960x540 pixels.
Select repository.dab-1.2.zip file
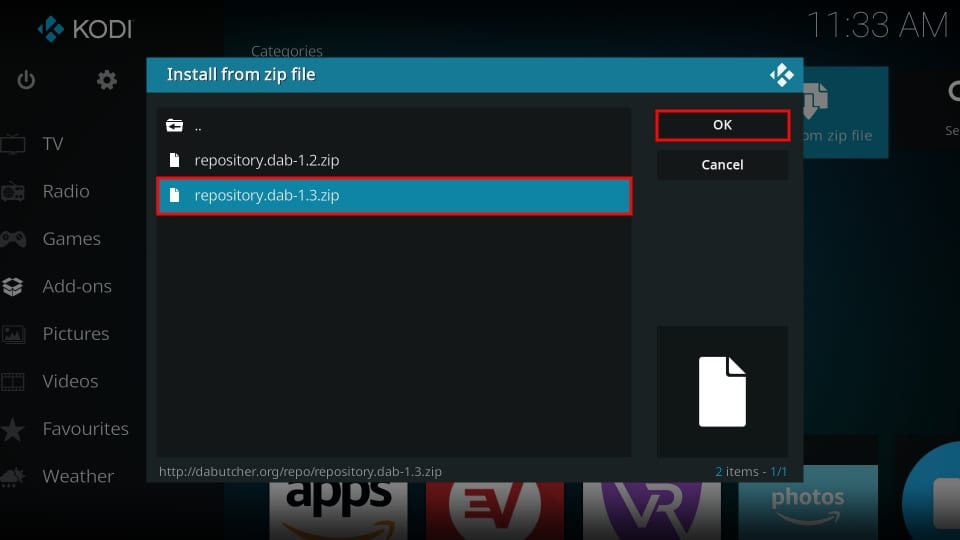[x=394, y=160]
